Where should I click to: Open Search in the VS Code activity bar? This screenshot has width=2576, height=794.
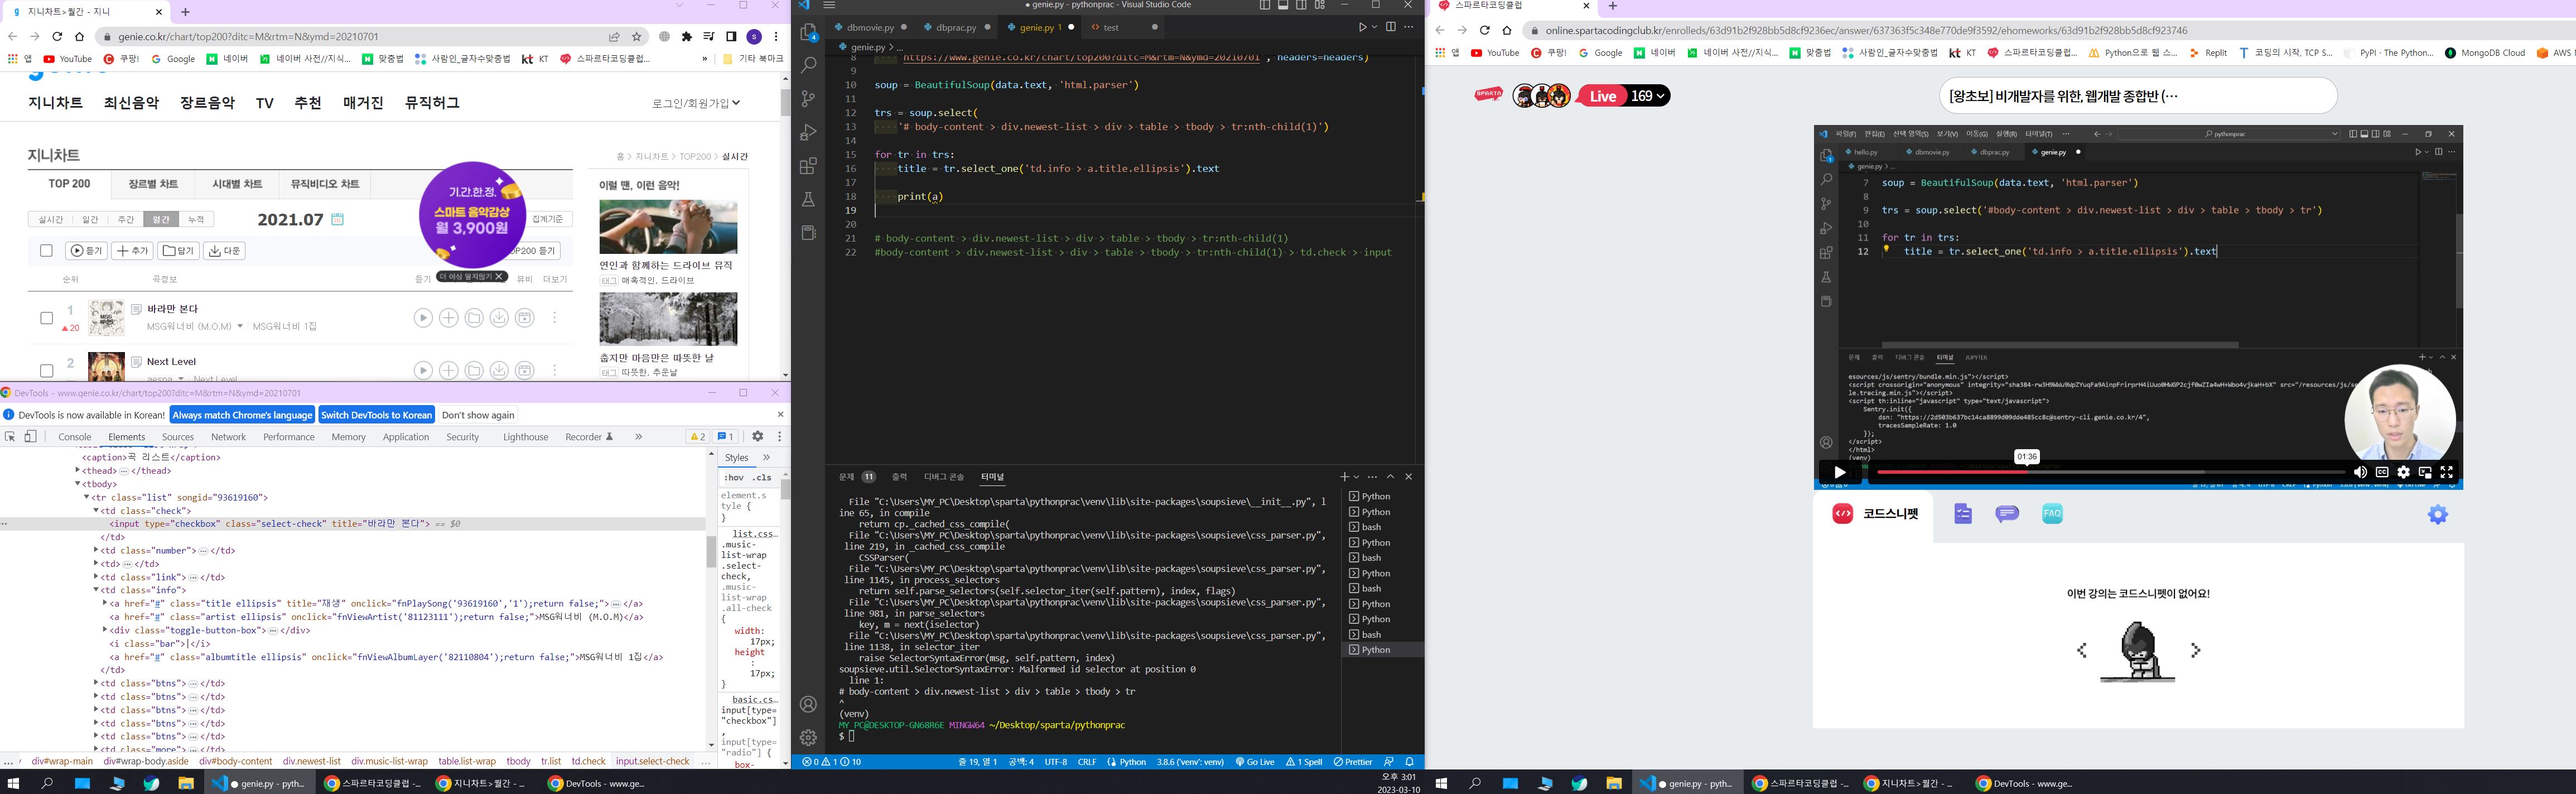point(809,65)
